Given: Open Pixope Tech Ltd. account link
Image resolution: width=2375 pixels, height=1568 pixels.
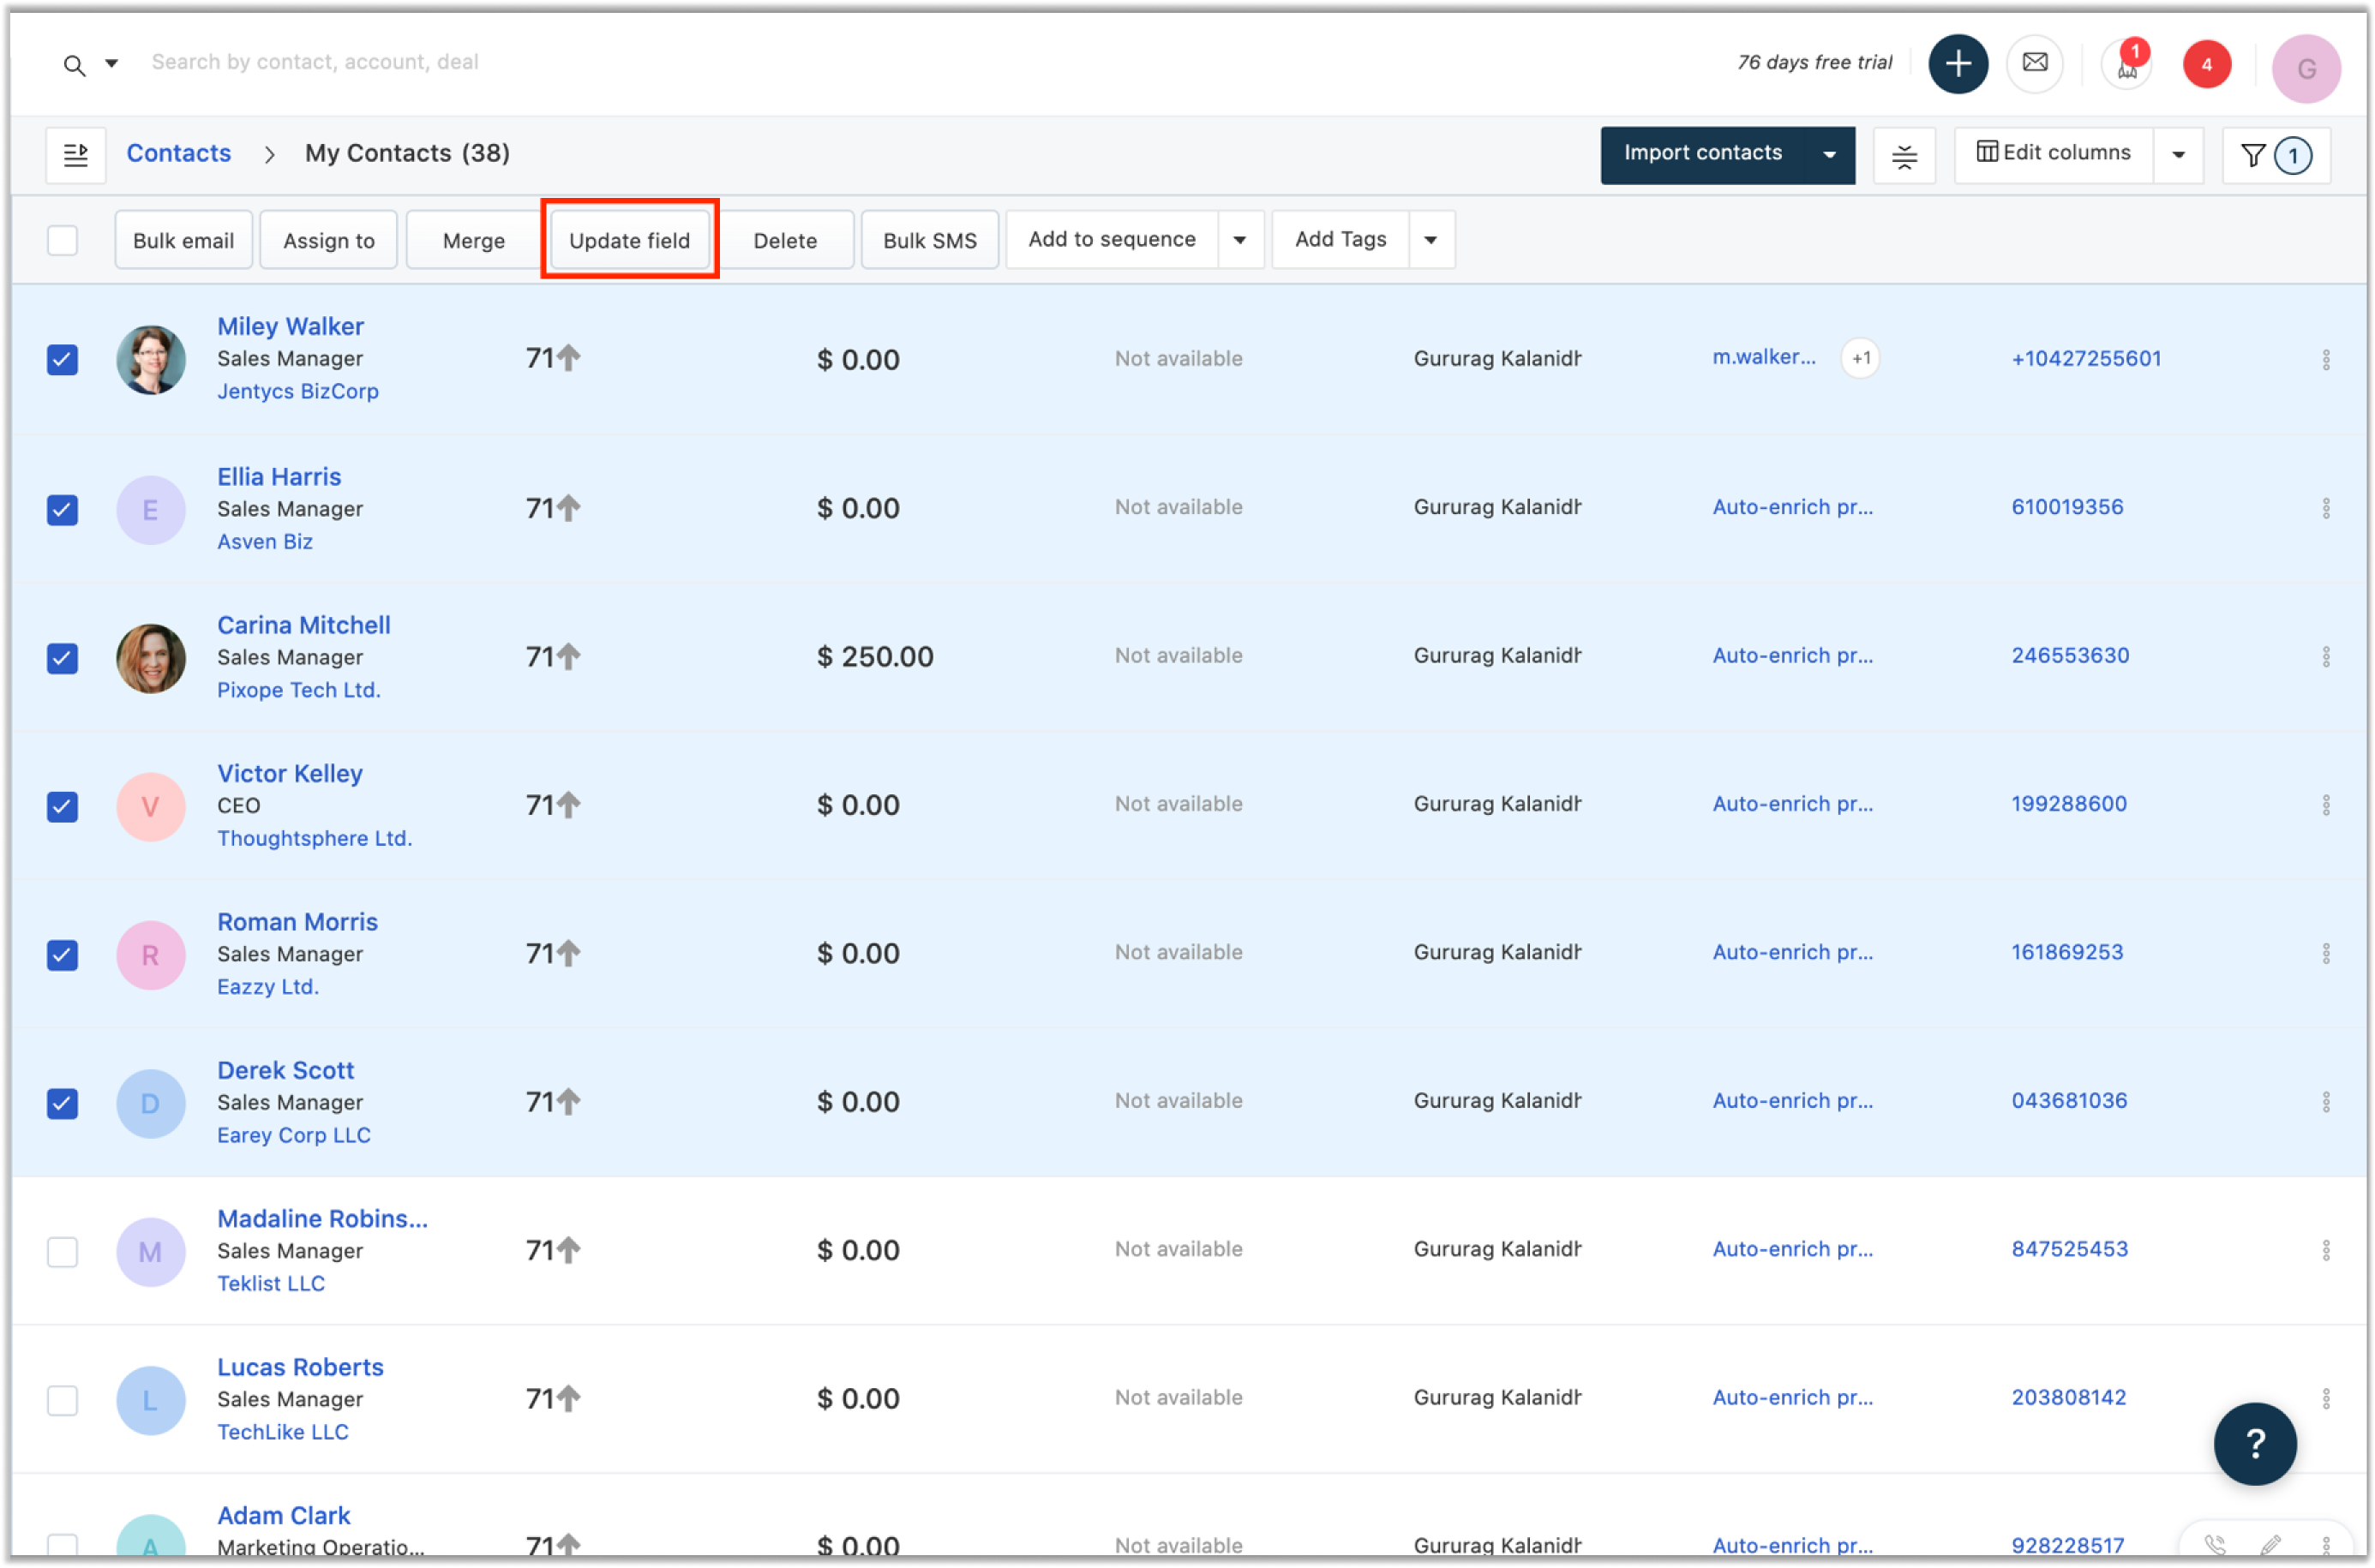Looking at the screenshot, I should 298,689.
